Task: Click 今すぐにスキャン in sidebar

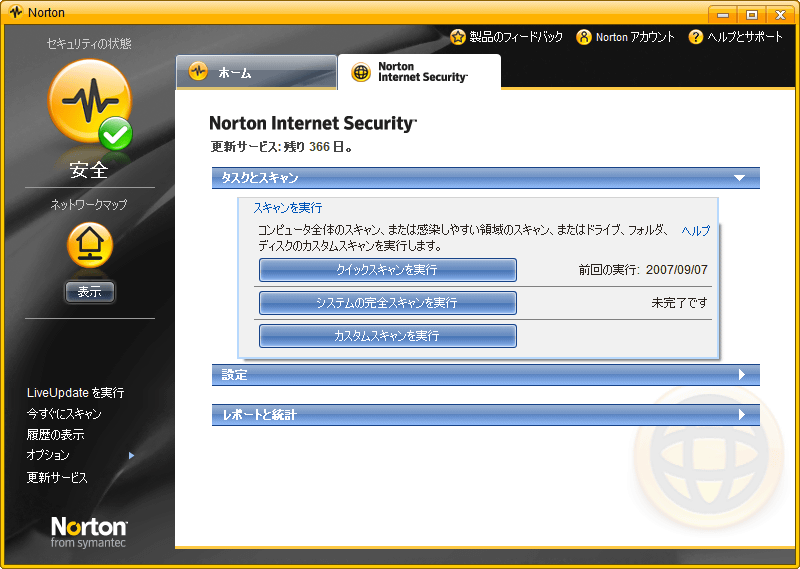Action: [64, 413]
